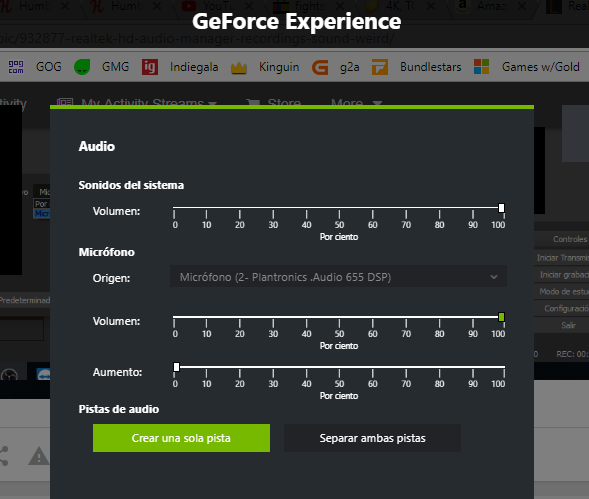Select Separar ambas pistas option
Image resolution: width=589 pixels, height=499 pixels.
pos(372,438)
